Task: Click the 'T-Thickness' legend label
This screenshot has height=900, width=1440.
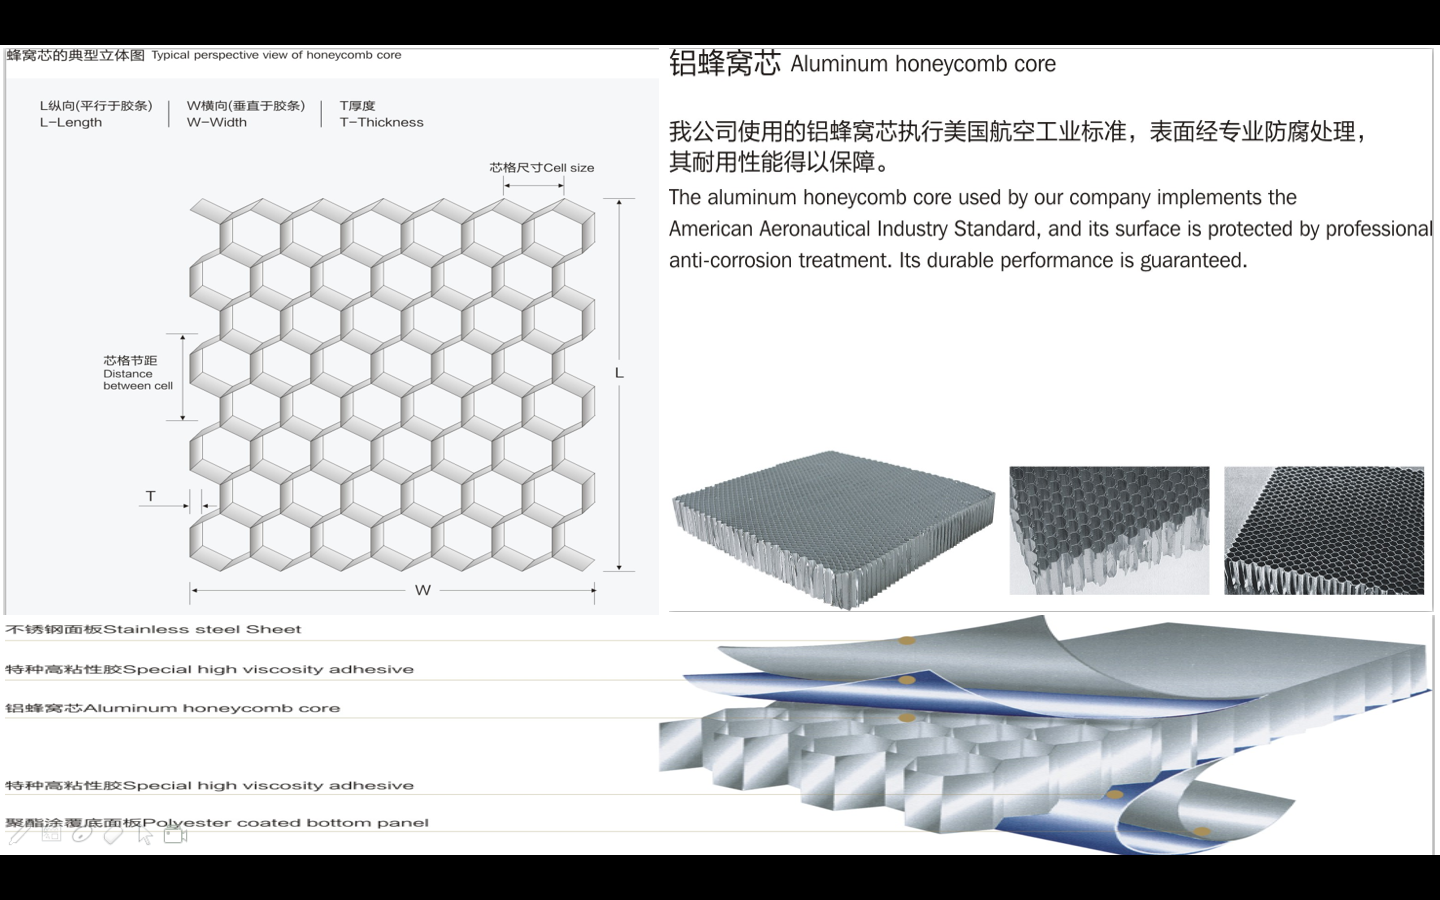Action: (382, 122)
